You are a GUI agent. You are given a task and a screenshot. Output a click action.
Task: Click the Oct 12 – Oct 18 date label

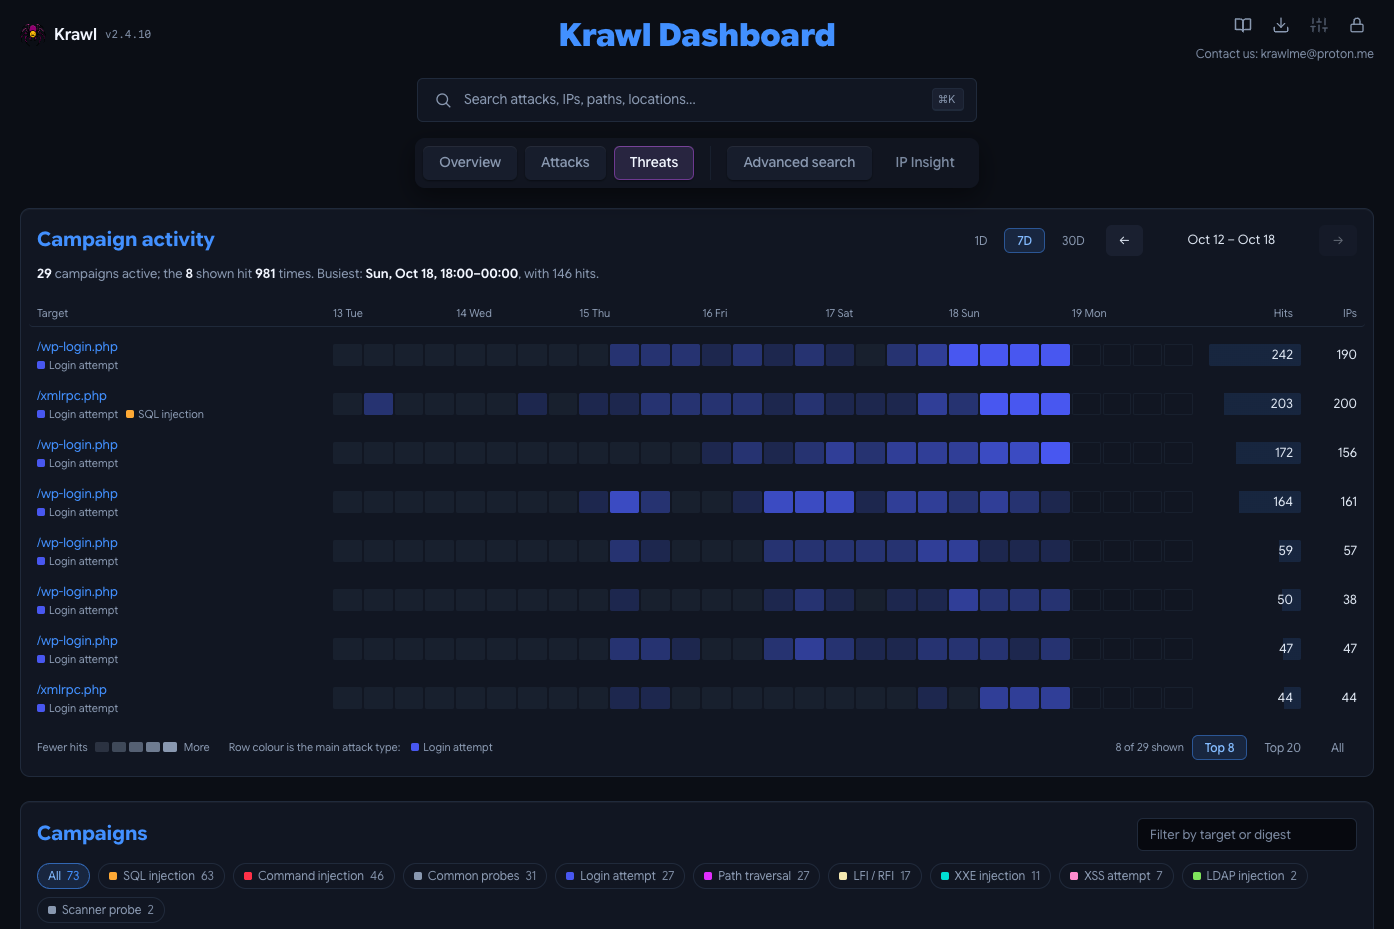tap(1231, 240)
